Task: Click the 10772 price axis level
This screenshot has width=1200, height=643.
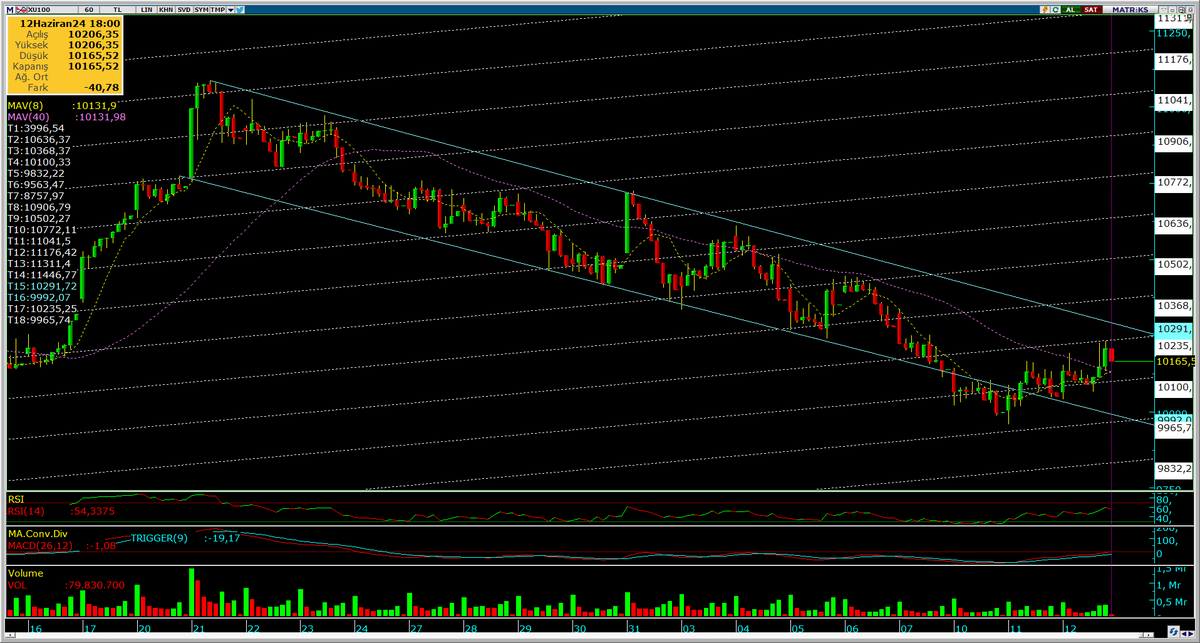Action: point(1174,183)
